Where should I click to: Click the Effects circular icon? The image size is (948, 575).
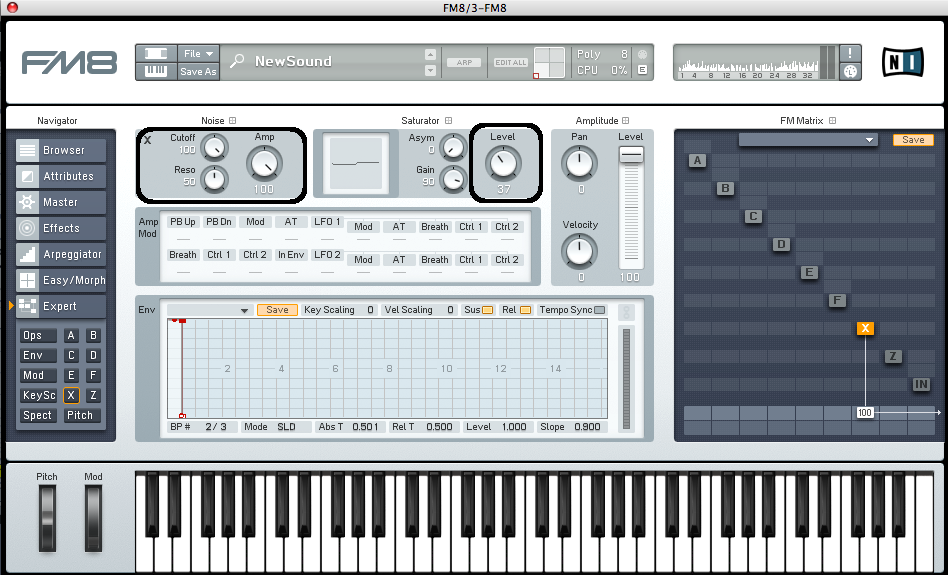(27, 228)
